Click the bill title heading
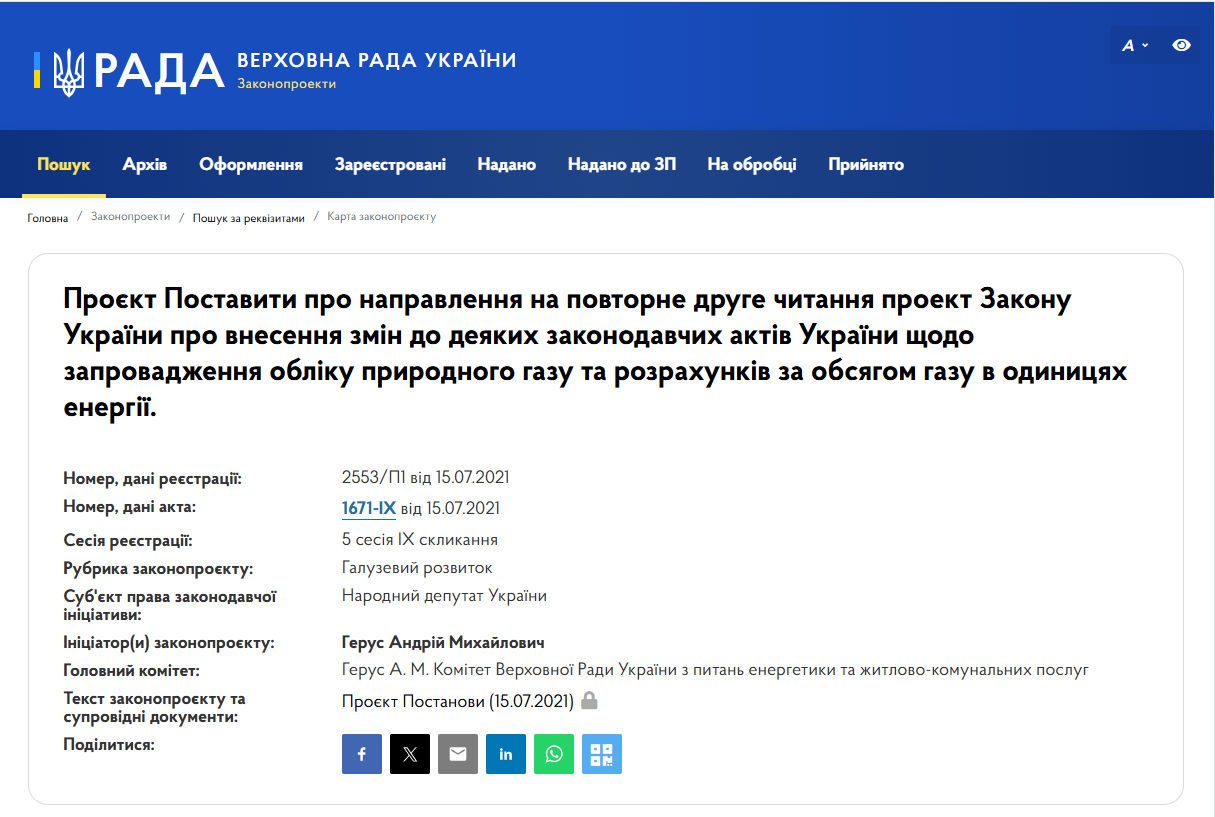The width and height of the screenshot is (1215, 817). (x=597, y=353)
